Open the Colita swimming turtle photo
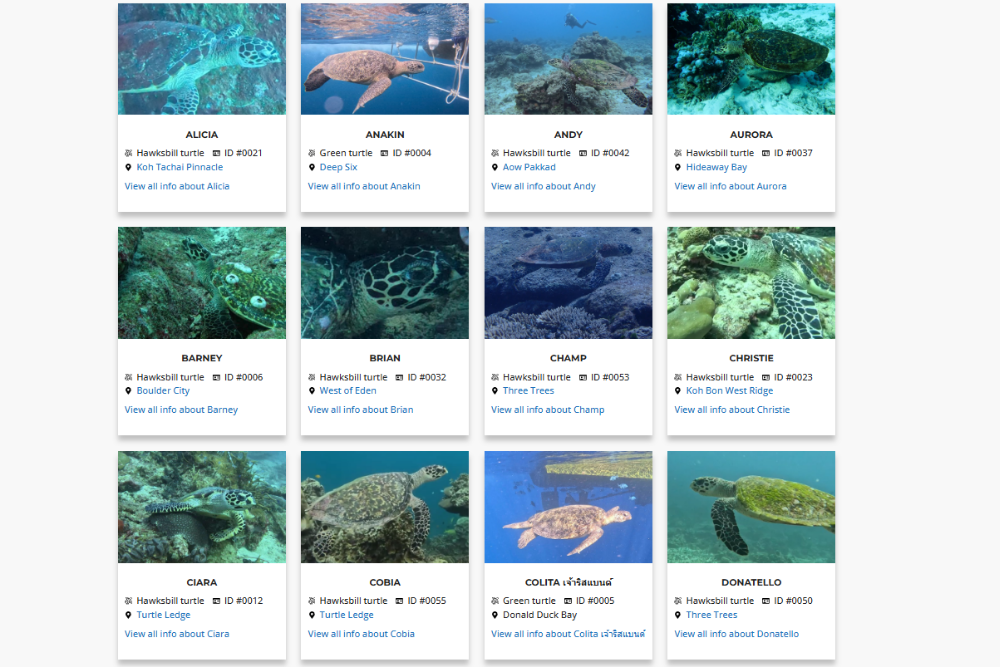Screen dimensions: 1000x667 (568, 507)
